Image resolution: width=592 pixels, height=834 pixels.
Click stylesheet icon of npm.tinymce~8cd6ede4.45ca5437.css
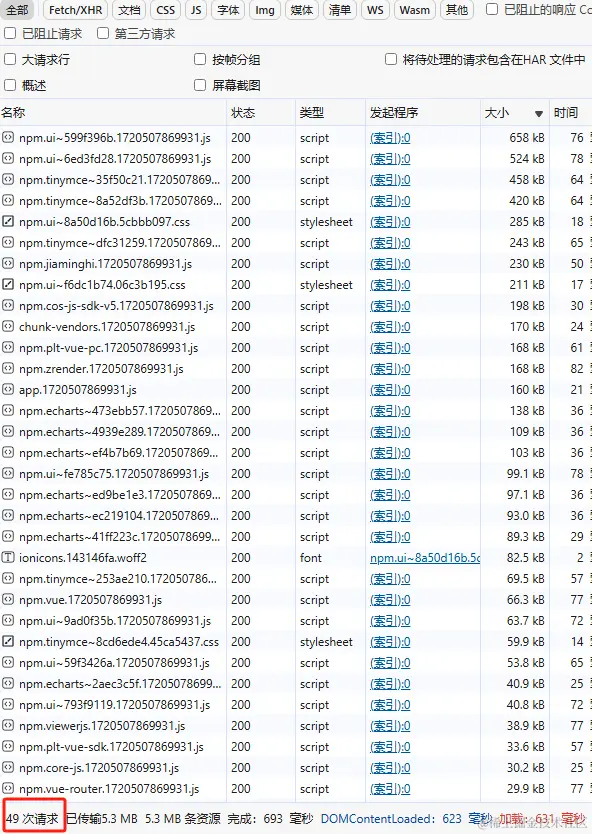point(8,641)
